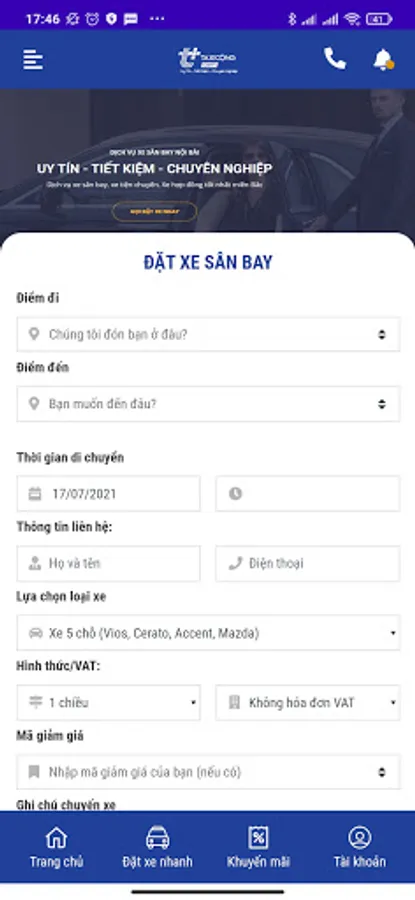415x900 pixels.
Task: Go to Trang chủ home tab
Action: click(x=56, y=847)
